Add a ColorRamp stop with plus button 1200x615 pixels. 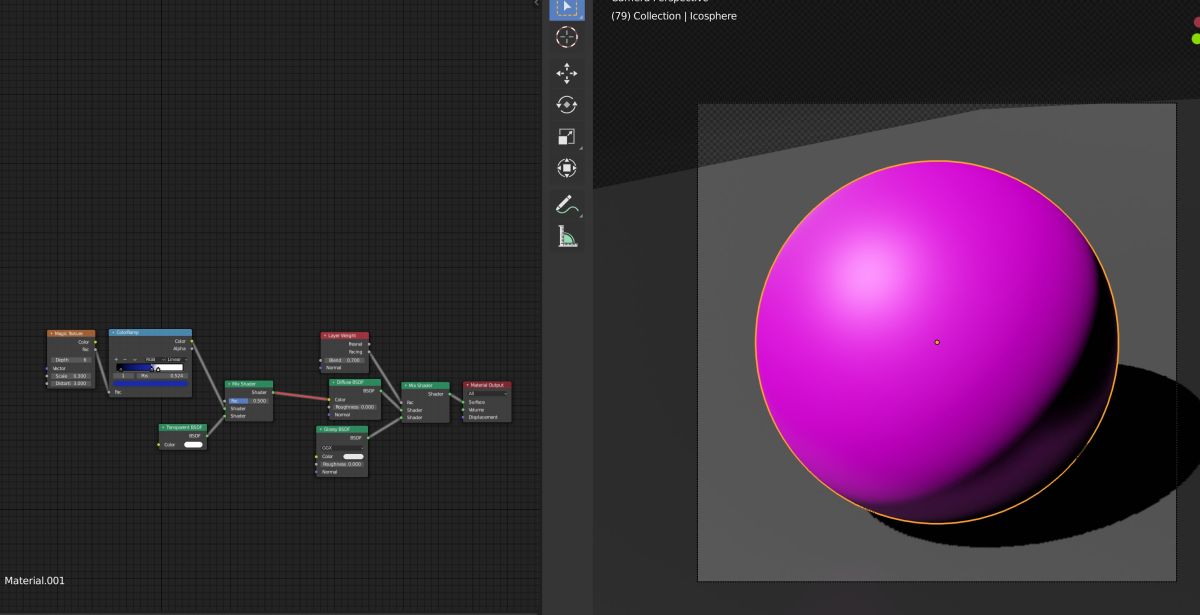[x=116, y=359]
